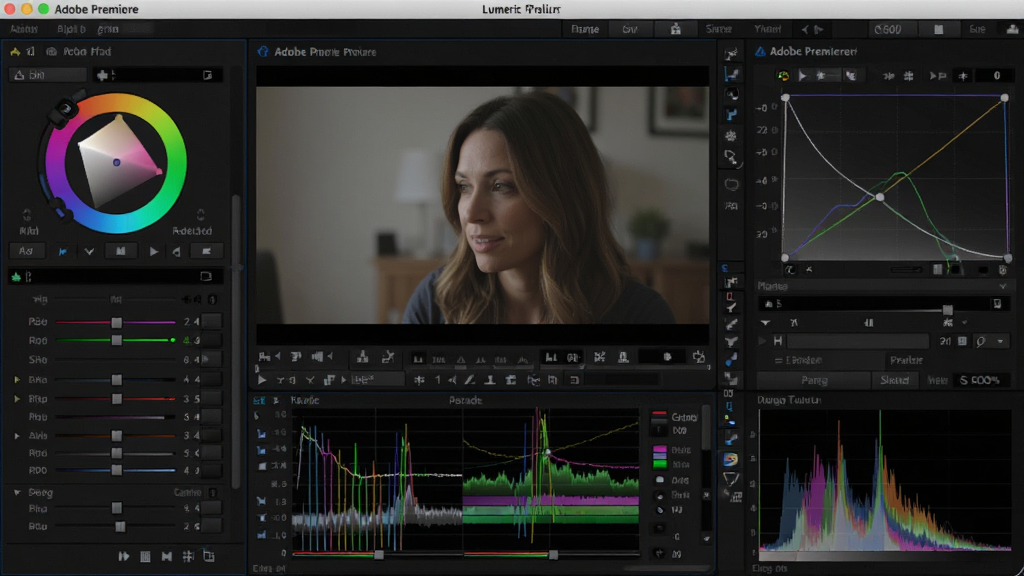Image resolution: width=1024 pixels, height=576 pixels.
Task: Open the scopes legend bottom chevron
Action: pyautogui.click(x=706, y=539)
